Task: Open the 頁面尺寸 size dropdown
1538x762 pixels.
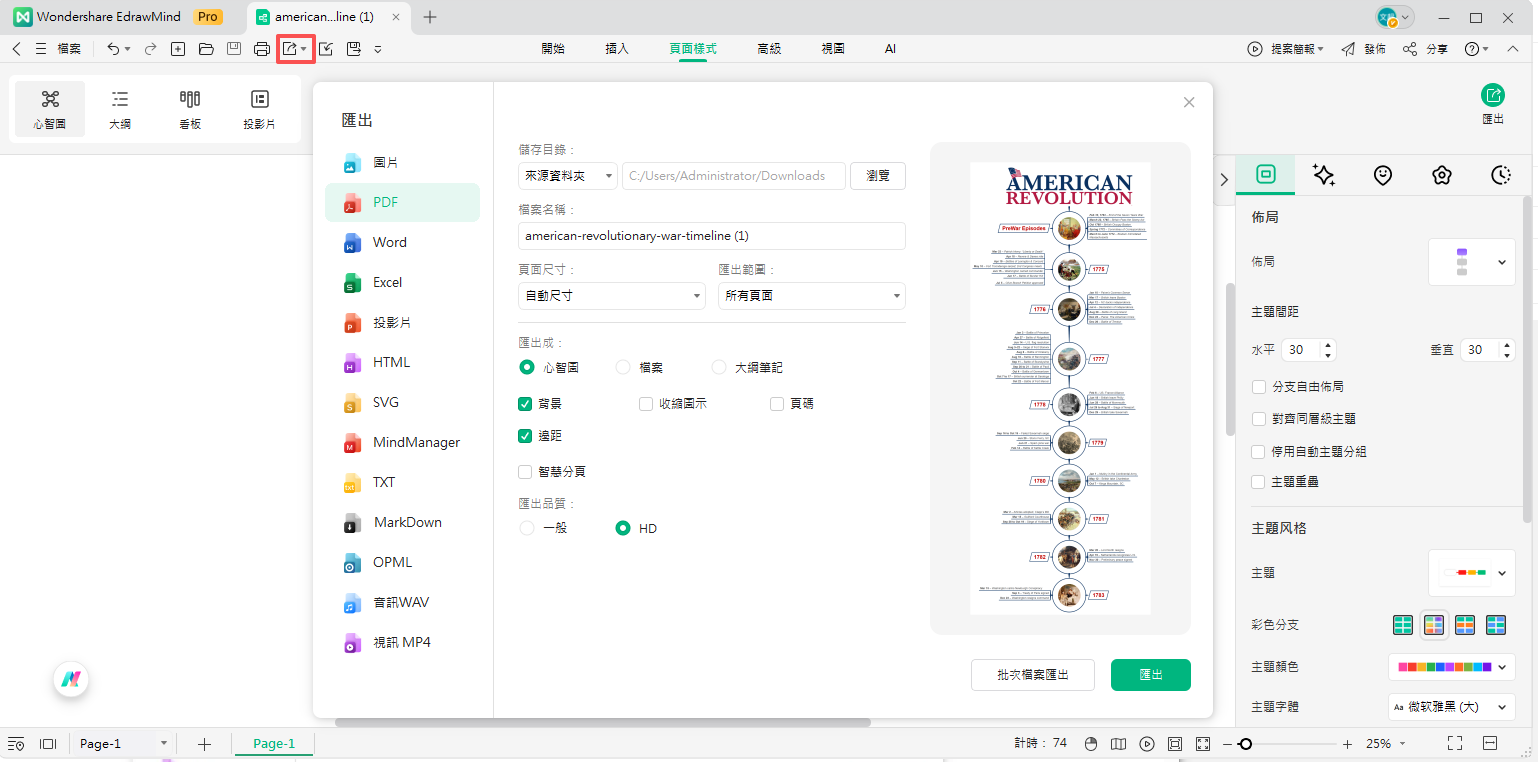Action: pos(611,295)
